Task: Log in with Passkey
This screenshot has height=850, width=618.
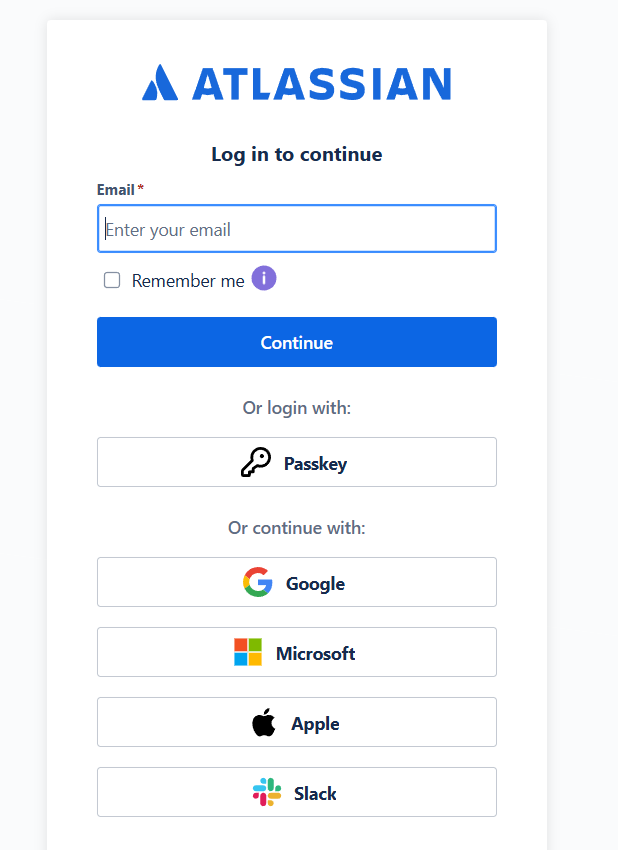Action: tap(296, 462)
